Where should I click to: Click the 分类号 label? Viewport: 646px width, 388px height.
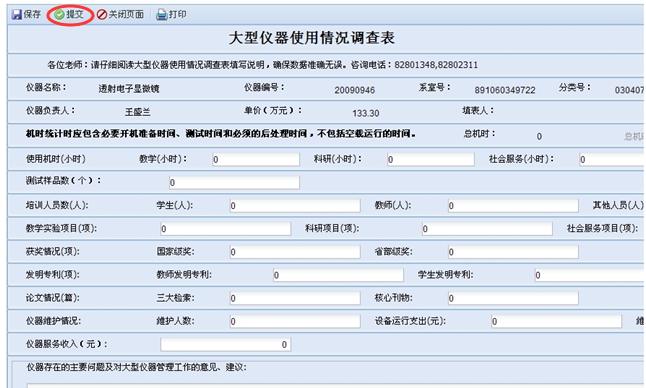tap(575, 87)
